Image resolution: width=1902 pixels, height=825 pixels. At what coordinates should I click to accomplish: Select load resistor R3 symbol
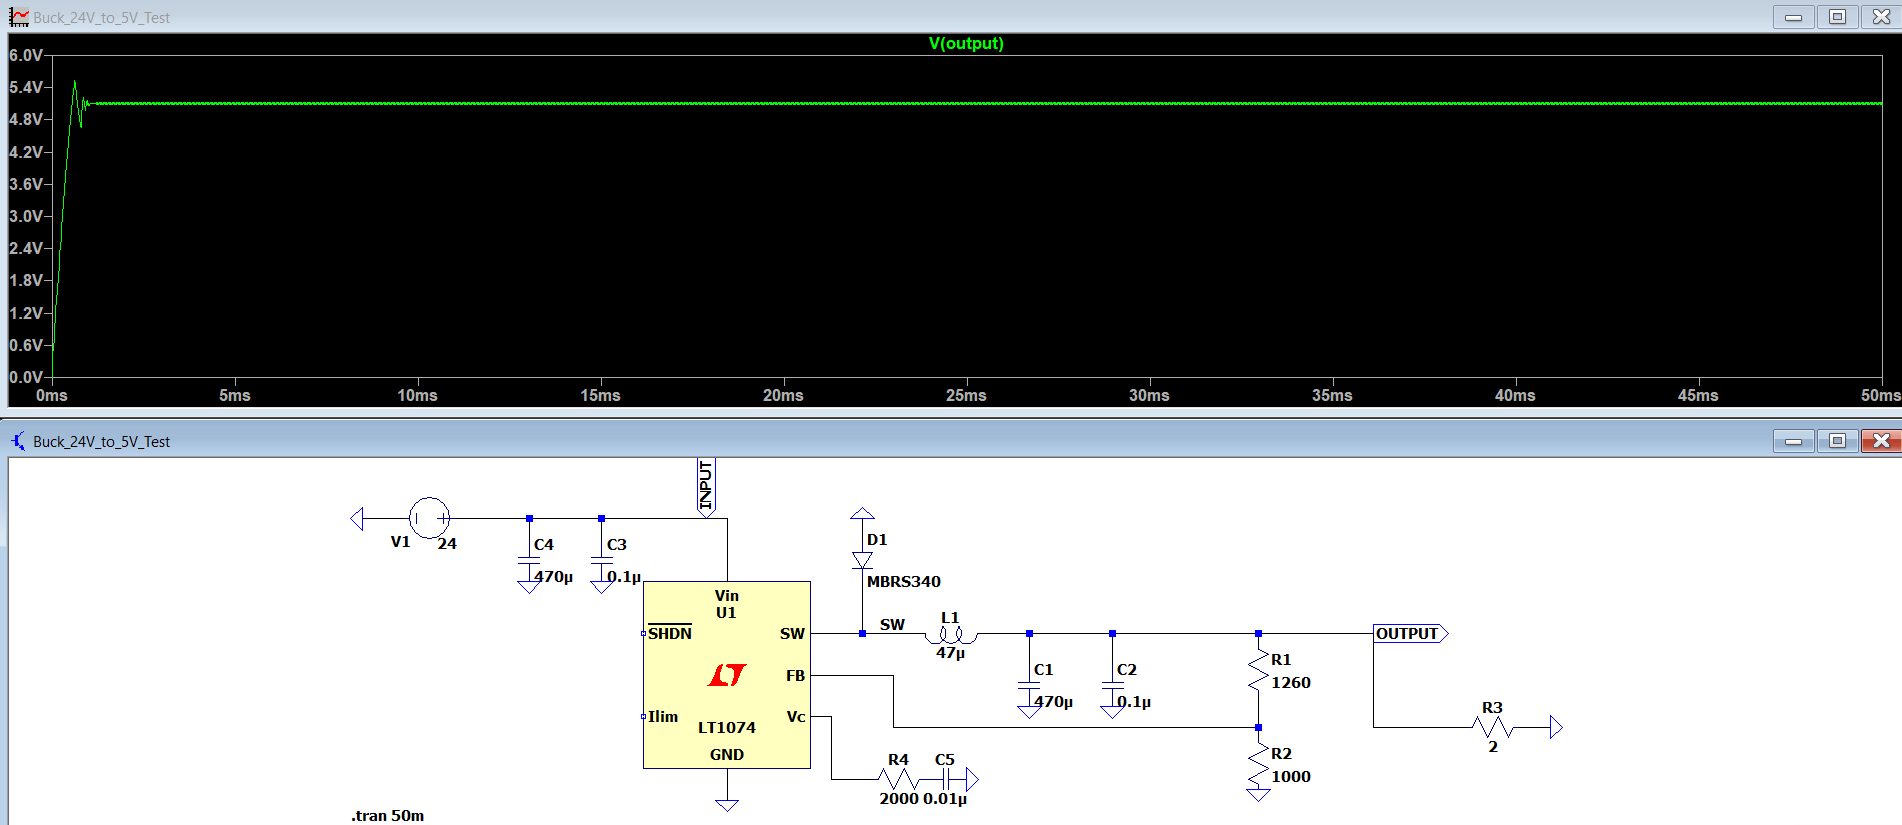[x=1493, y=727]
